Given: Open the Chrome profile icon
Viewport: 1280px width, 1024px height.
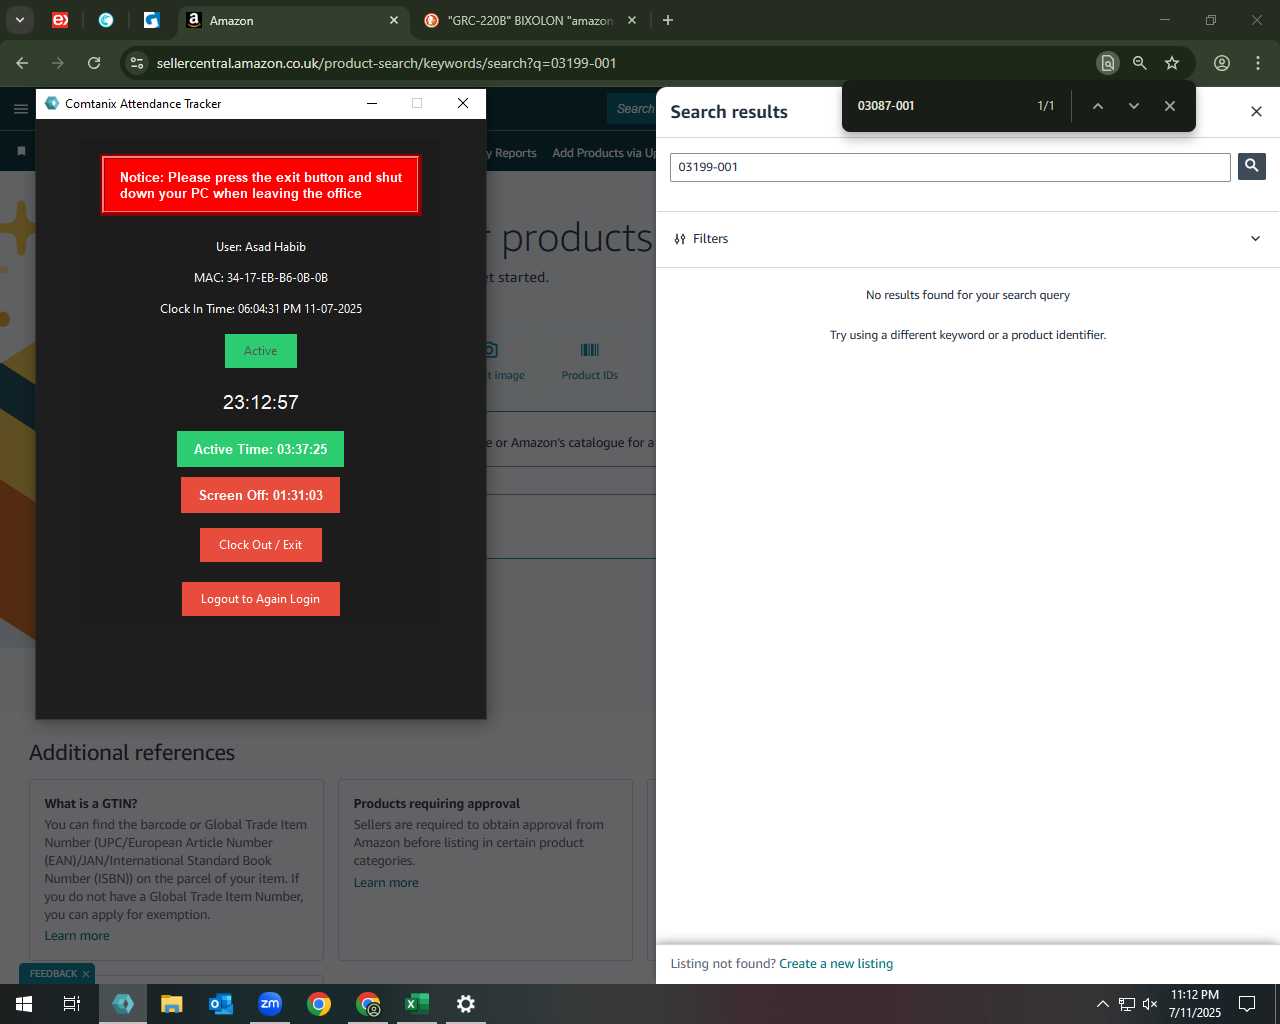Looking at the screenshot, I should click(1222, 63).
